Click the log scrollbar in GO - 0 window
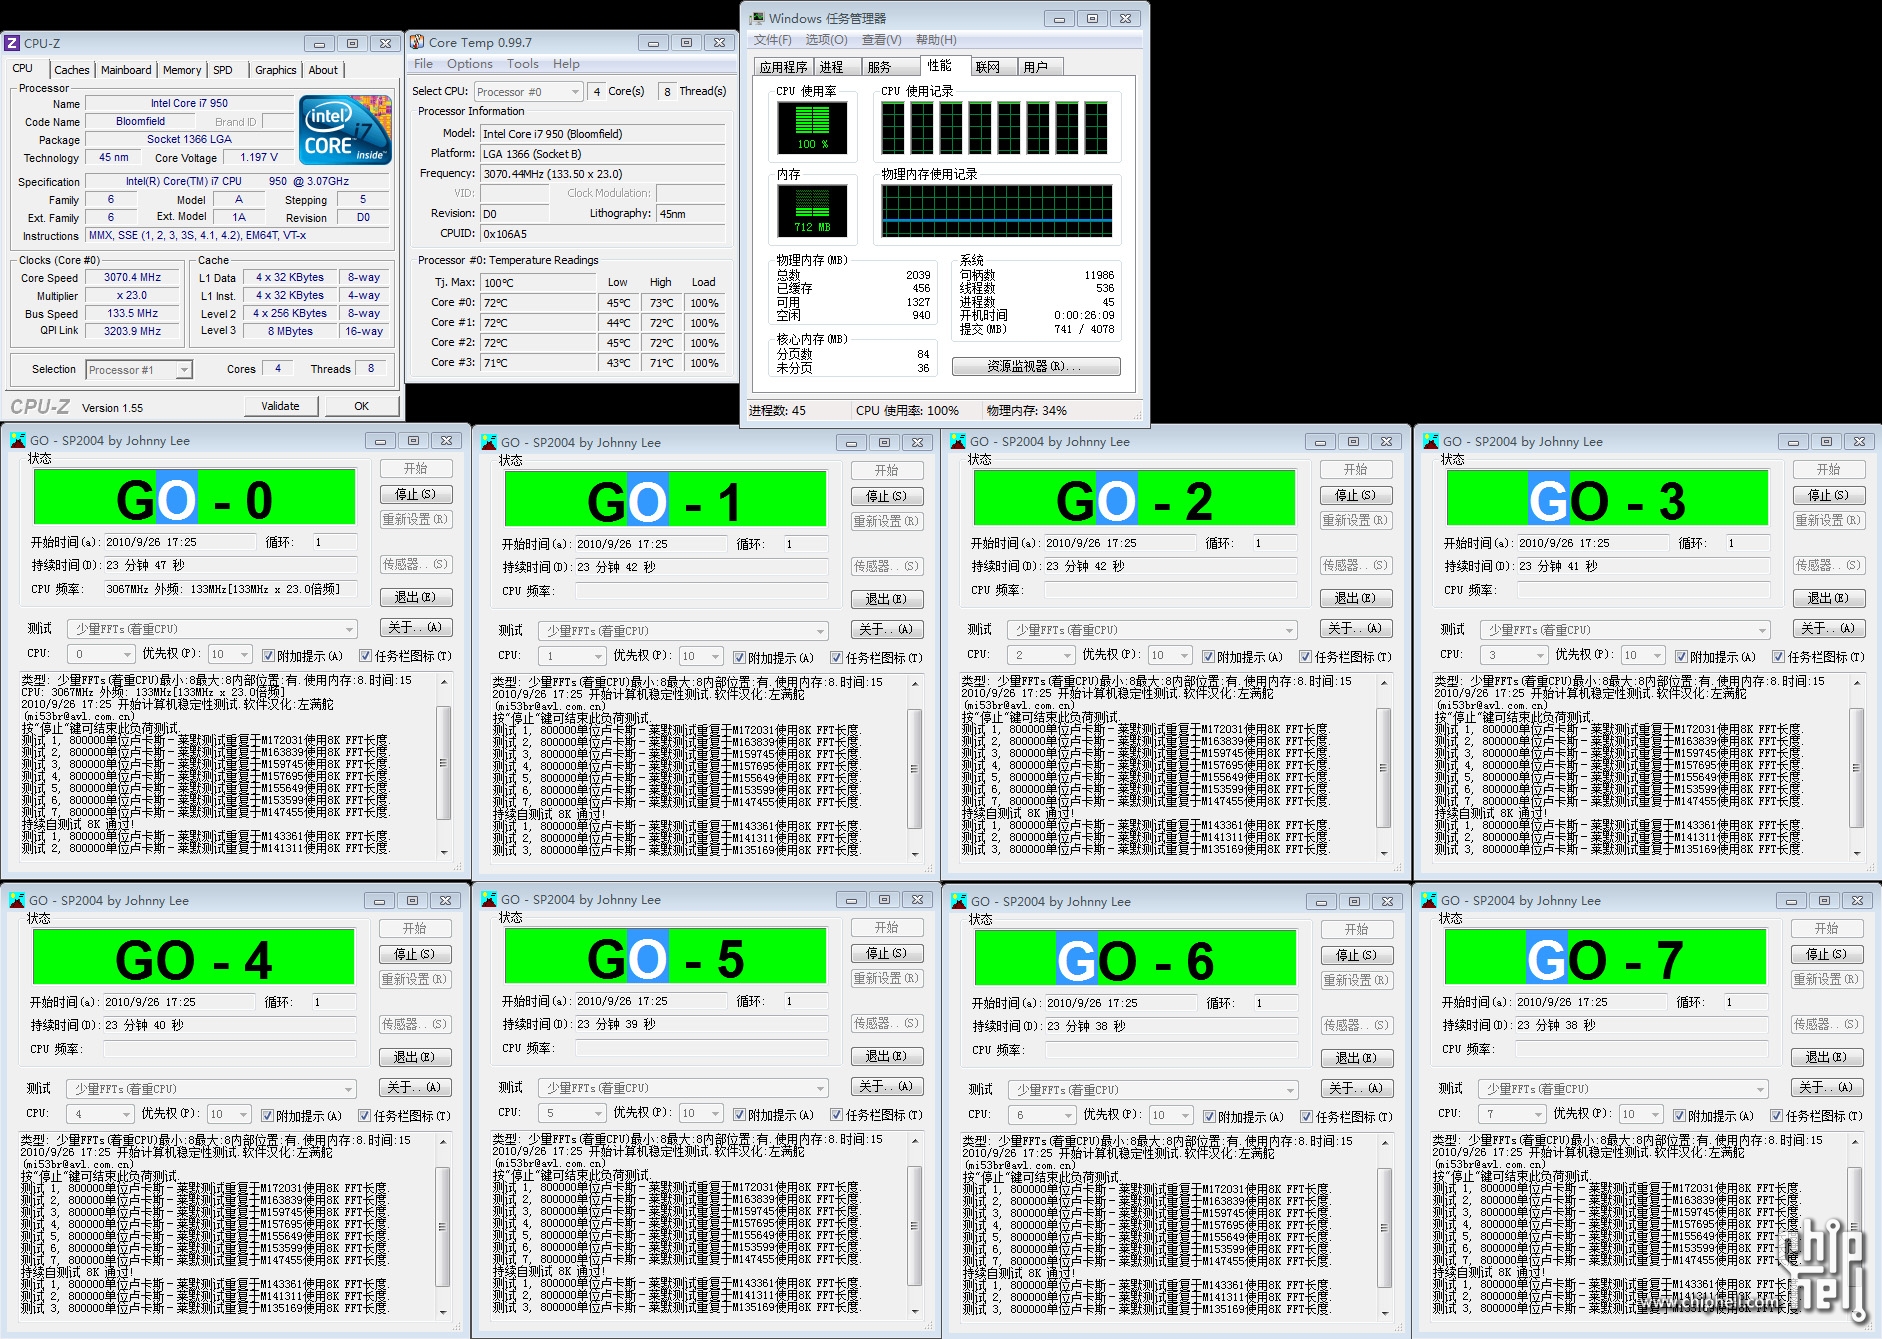The height and width of the screenshot is (1339, 1882). tap(444, 766)
